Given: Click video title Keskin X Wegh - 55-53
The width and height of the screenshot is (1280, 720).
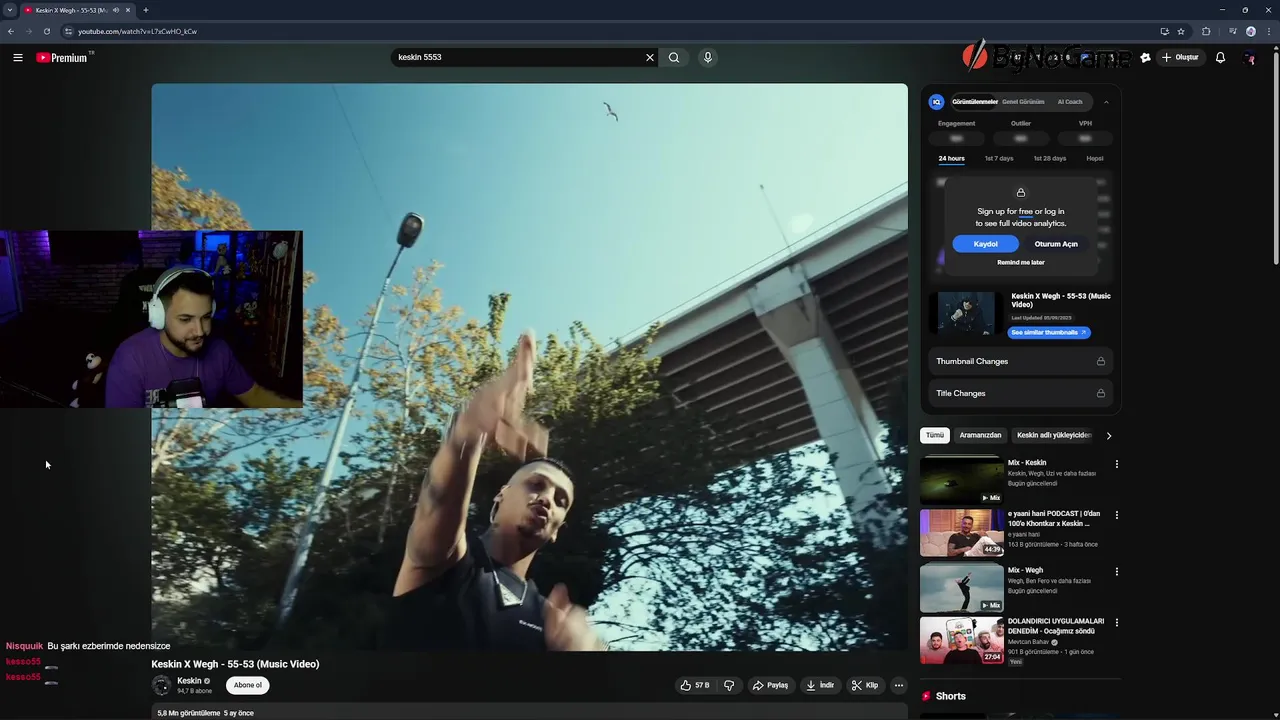Looking at the screenshot, I should pos(235,664).
